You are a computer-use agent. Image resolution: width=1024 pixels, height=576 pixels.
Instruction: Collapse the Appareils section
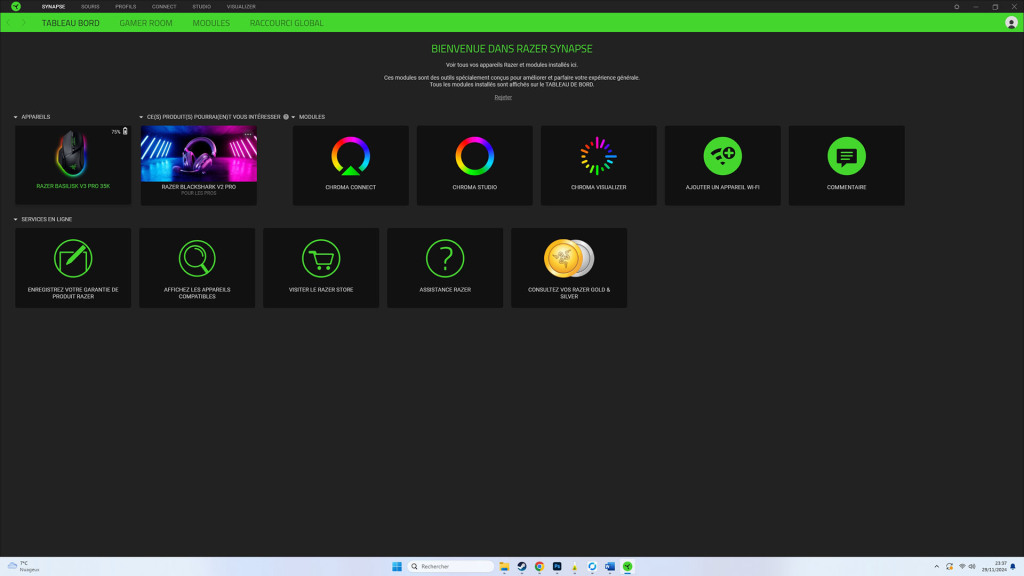[x=16, y=117]
